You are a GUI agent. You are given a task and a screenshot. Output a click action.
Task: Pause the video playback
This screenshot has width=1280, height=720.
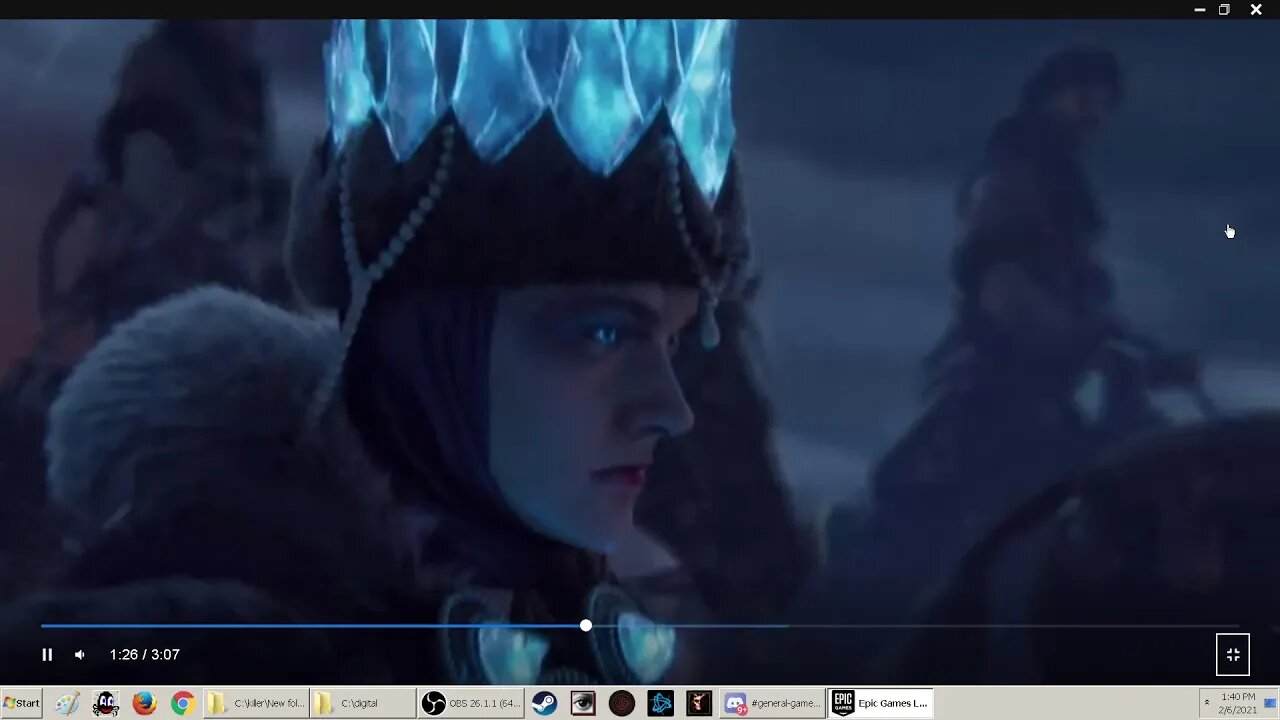pos(47,655)
